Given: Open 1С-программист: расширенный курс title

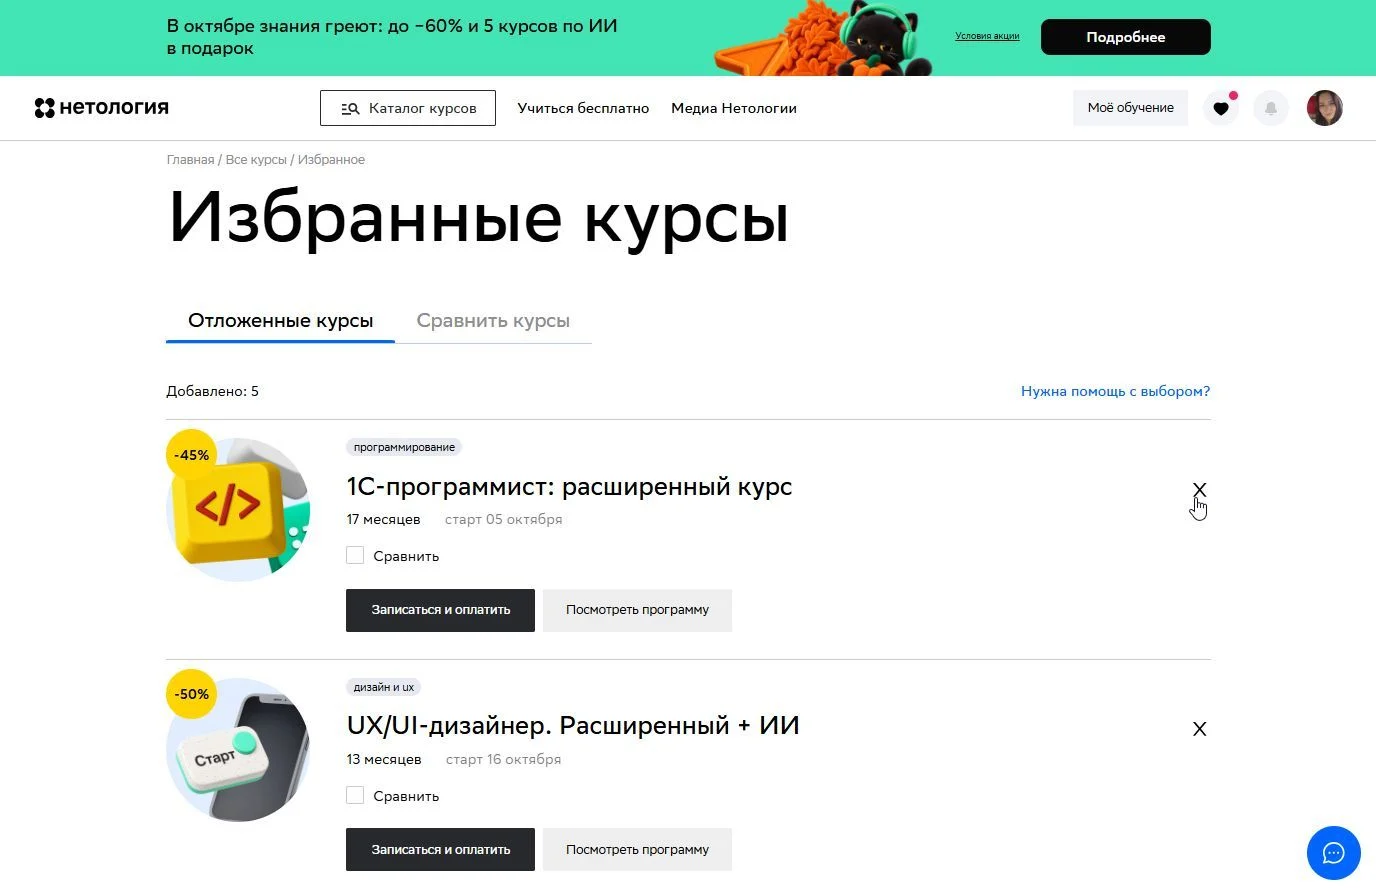Looking at the screenshot, I should click(x=569, y=487).
